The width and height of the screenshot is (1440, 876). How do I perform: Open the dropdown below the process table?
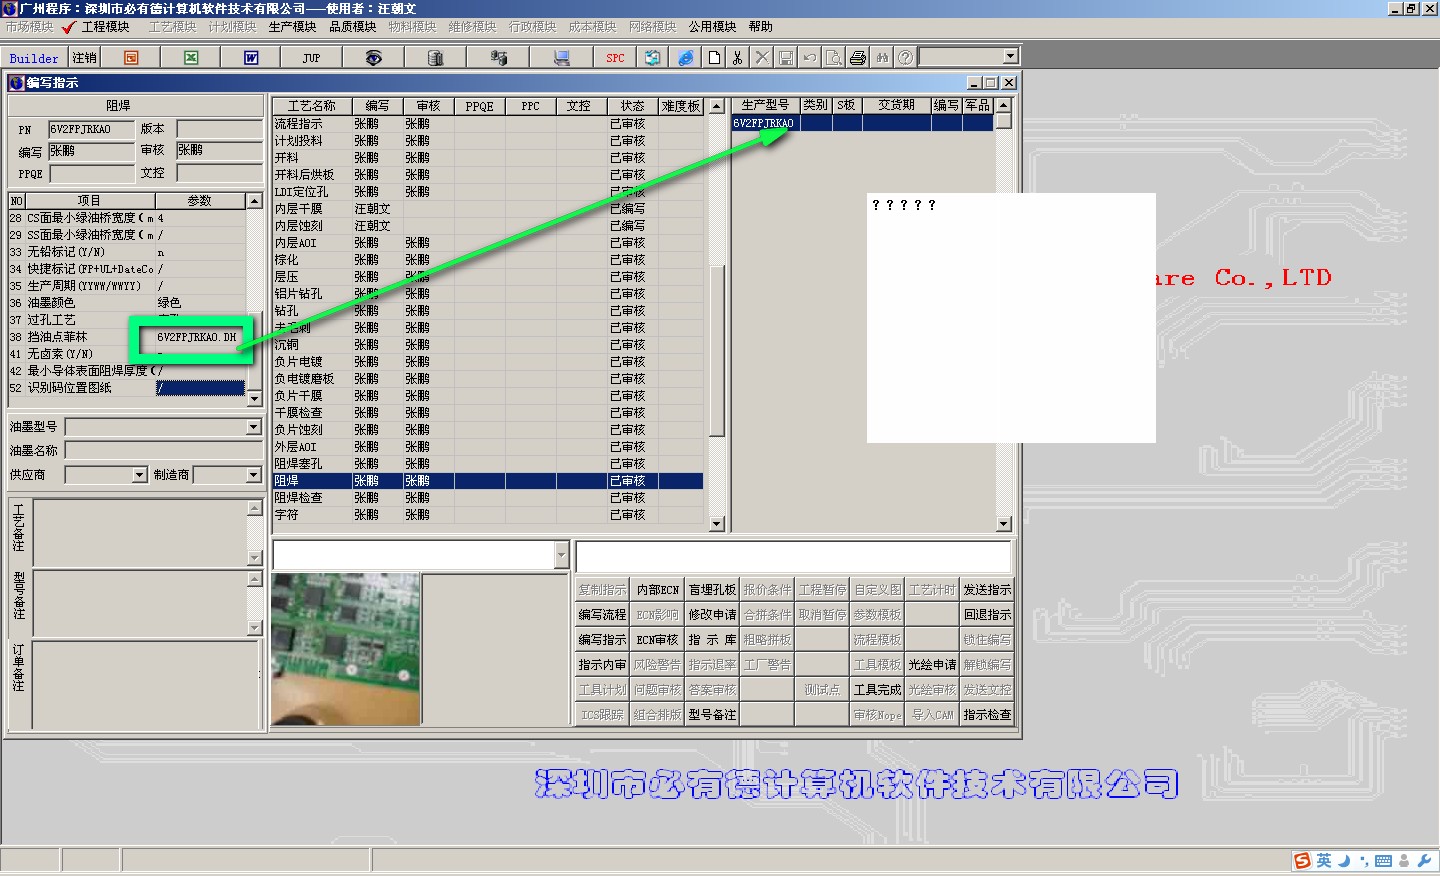click(x=561, y=555)
